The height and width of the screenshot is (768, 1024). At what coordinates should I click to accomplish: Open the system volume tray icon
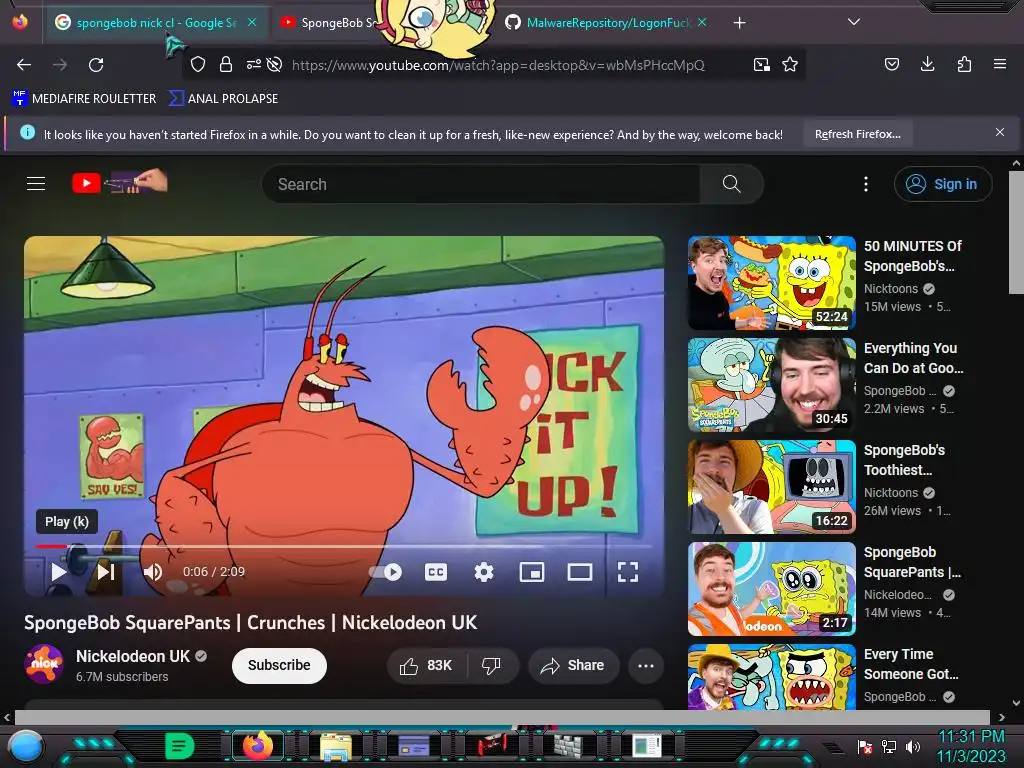(912, 746)
